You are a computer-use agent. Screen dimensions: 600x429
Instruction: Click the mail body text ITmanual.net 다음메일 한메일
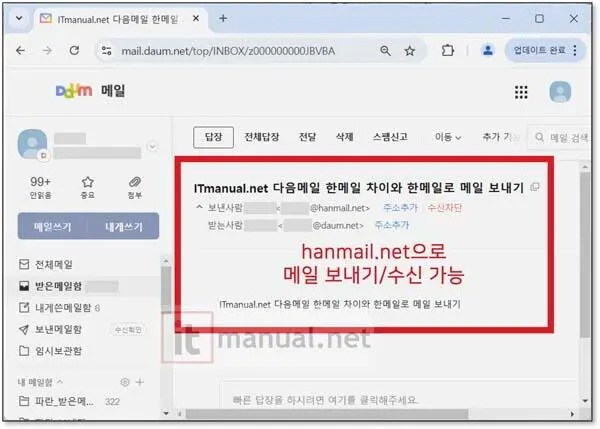pyautogui.click(x=340, y=304)
